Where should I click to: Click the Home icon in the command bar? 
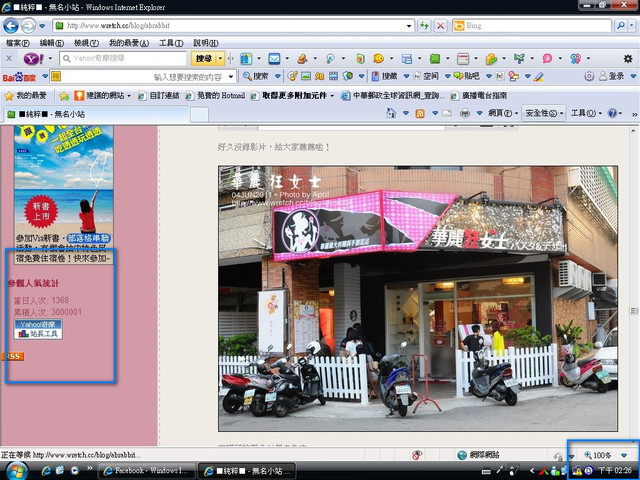[x=391, y=113]
